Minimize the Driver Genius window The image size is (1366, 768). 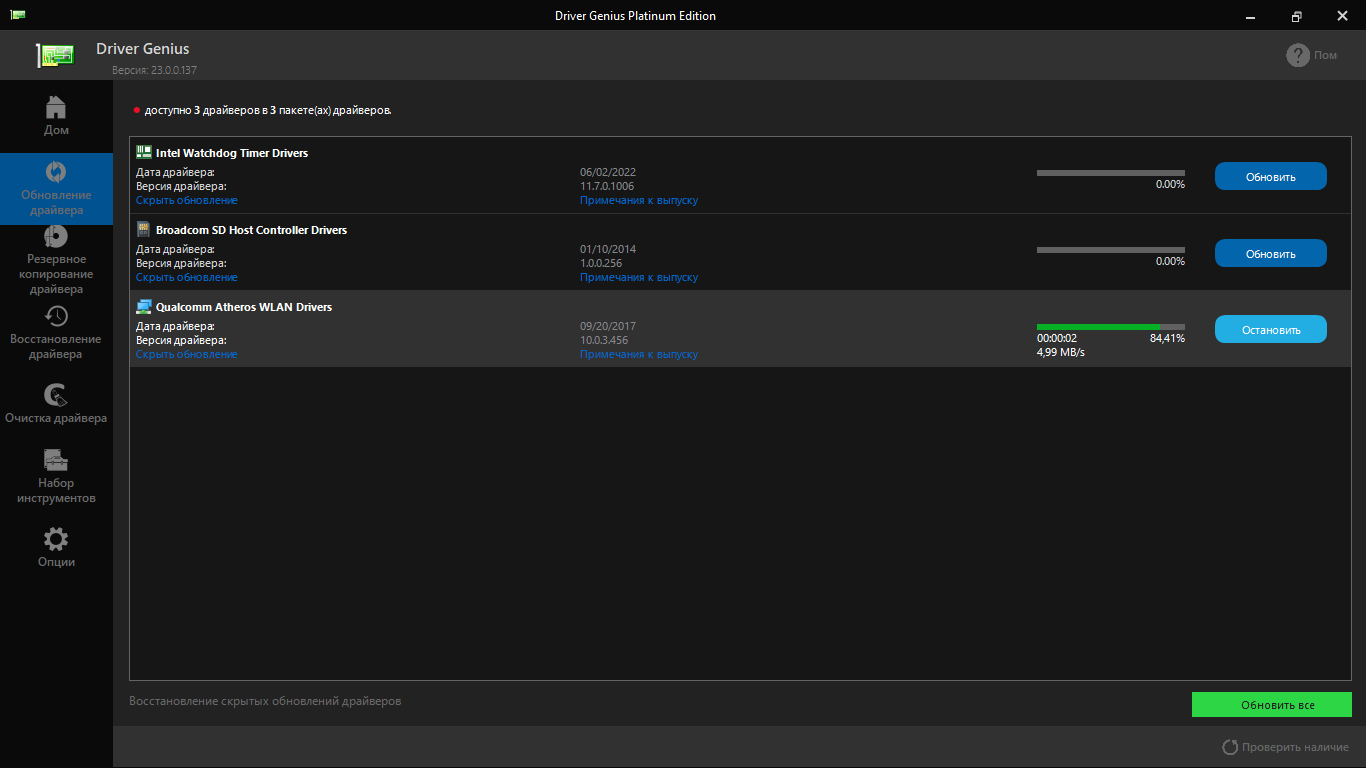click(1251, 15)
